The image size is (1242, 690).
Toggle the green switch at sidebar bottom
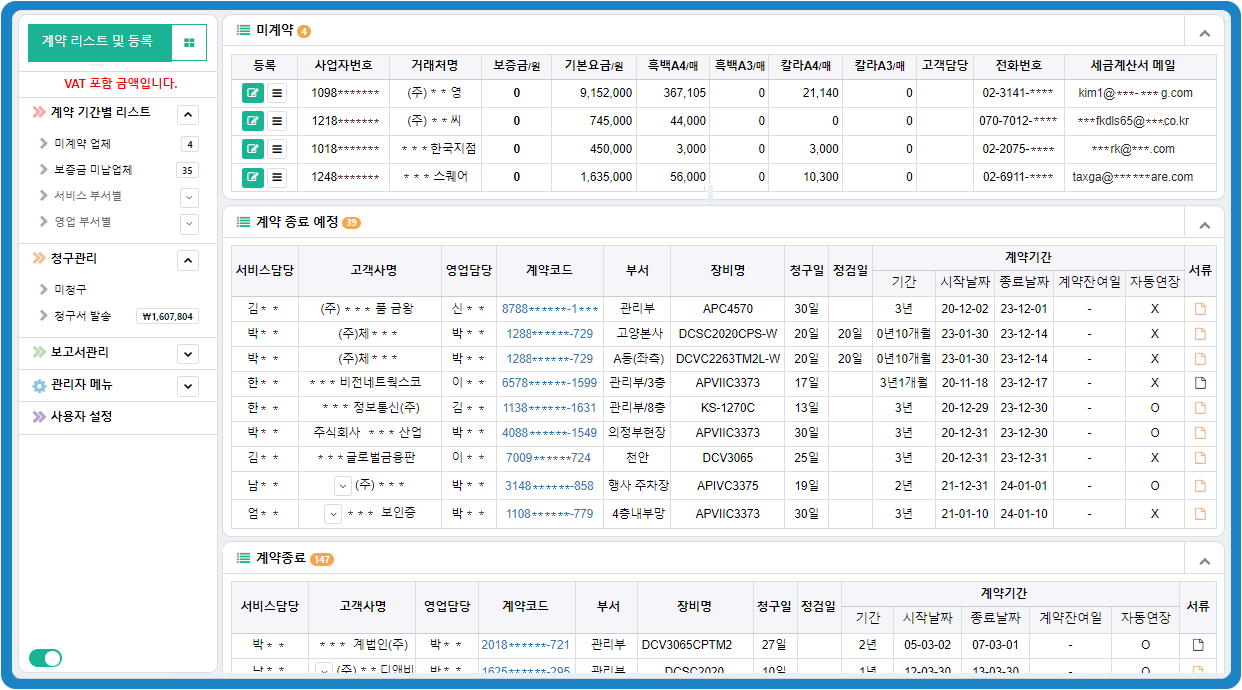(45, 657)
